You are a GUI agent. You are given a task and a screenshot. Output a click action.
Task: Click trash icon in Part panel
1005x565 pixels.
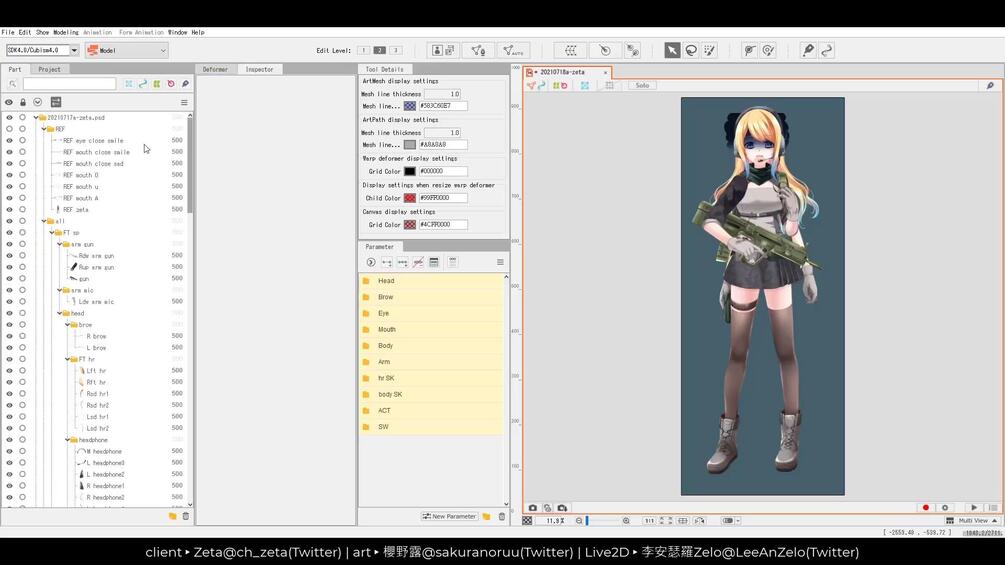click(x=186, y=516)
